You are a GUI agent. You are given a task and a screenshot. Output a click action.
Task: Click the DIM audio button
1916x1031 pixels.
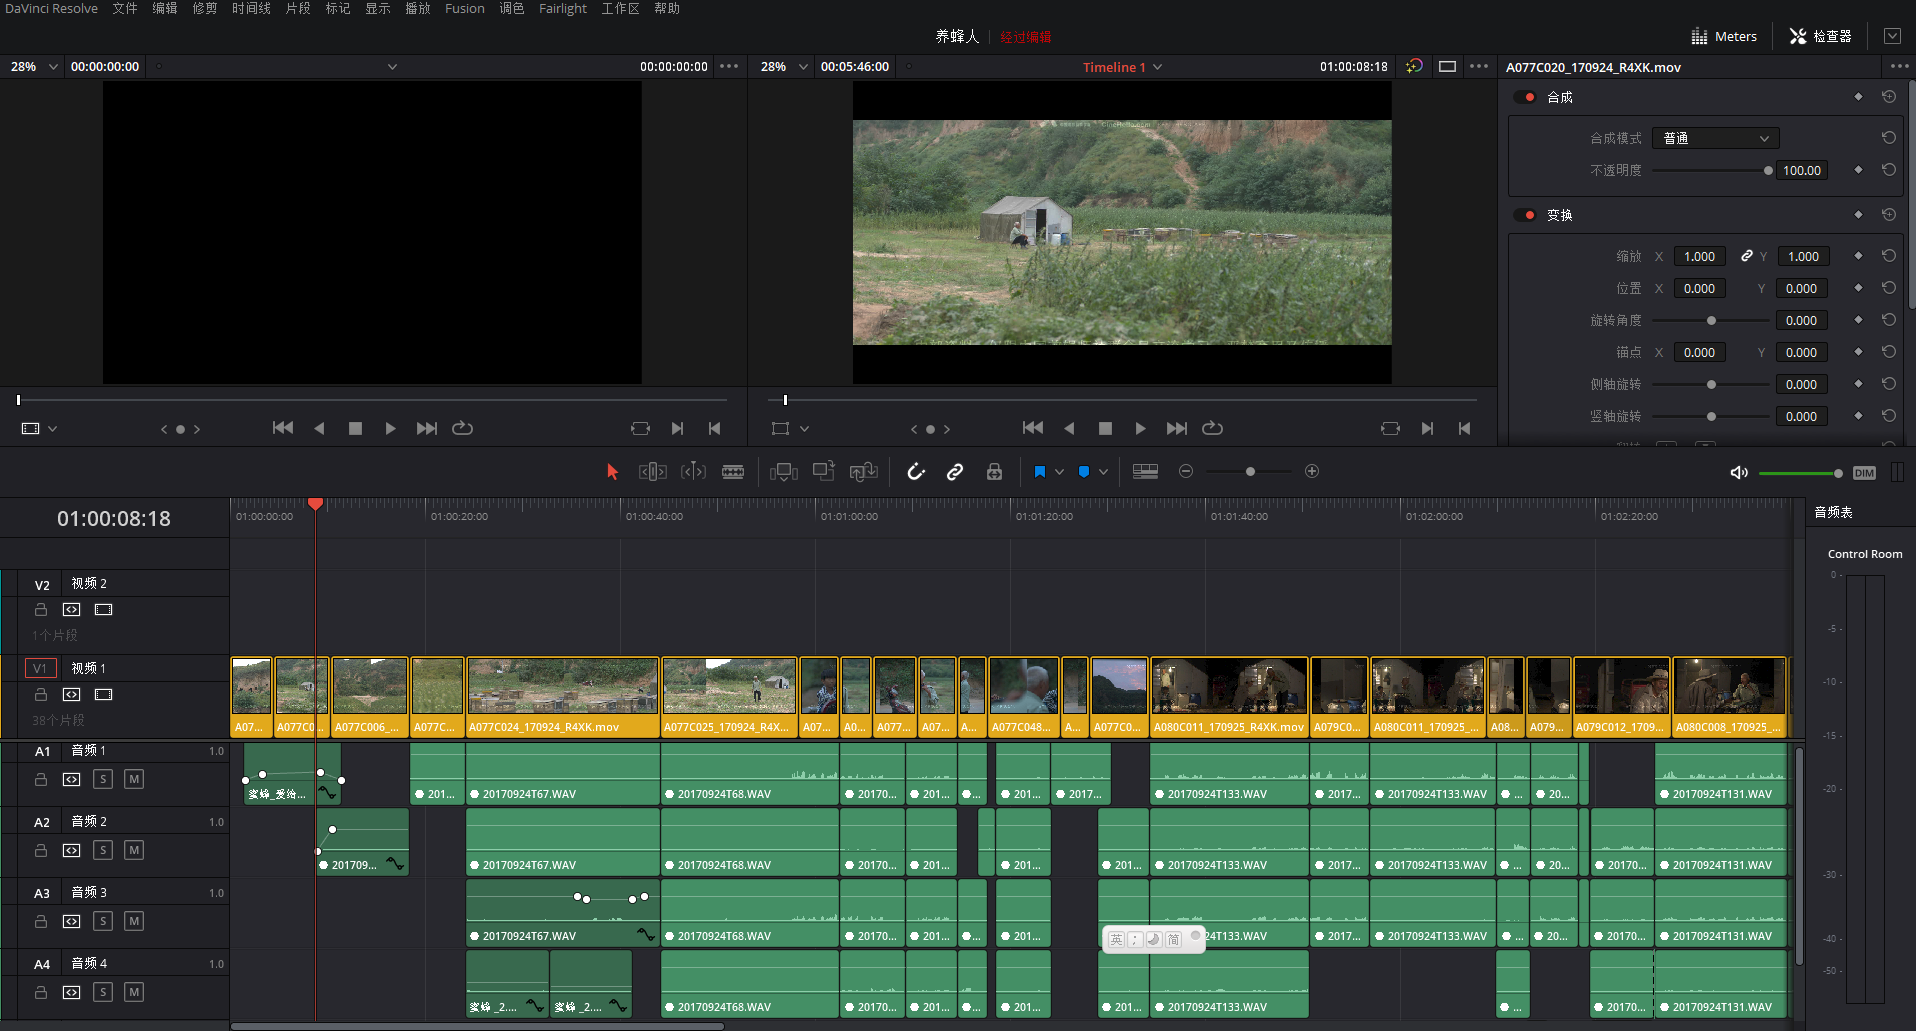click(x=1864, y=473)
